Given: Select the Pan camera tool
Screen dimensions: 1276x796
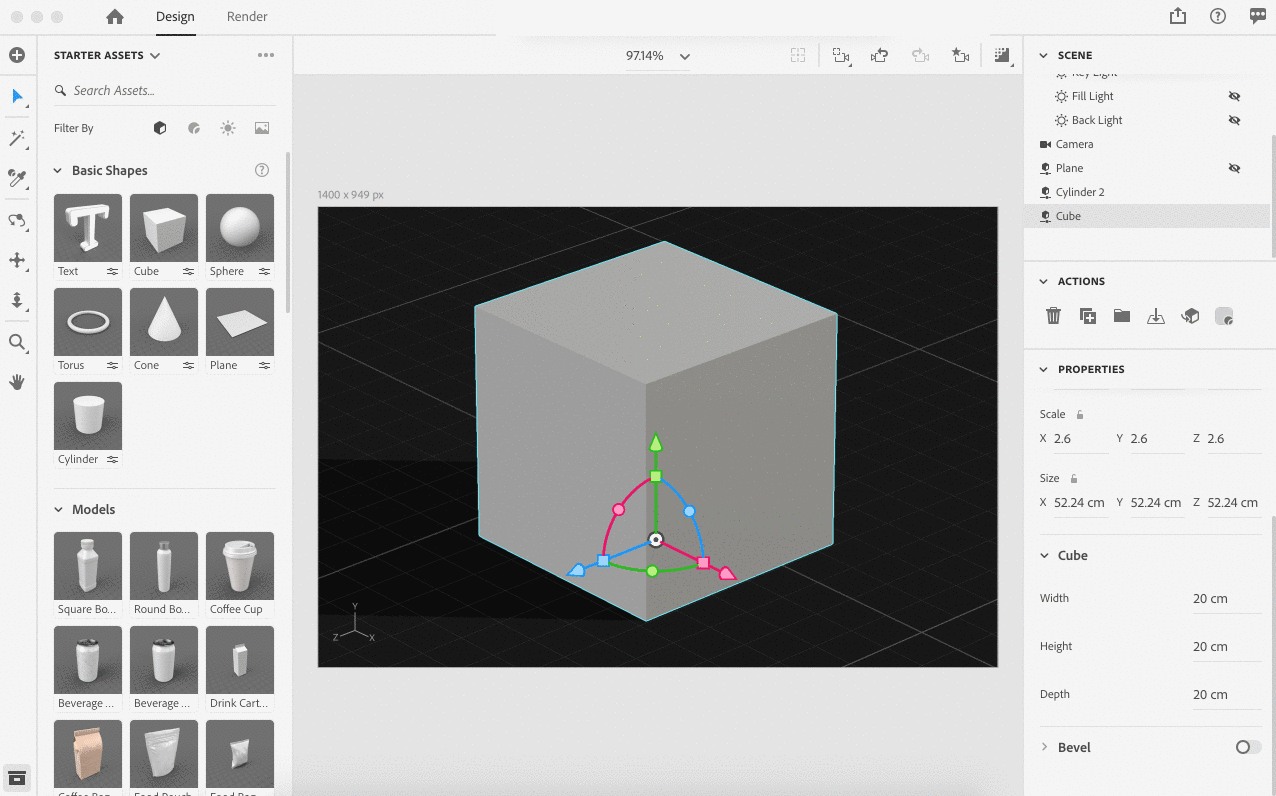Looking at the screenshot, I should tap(17, 260).
